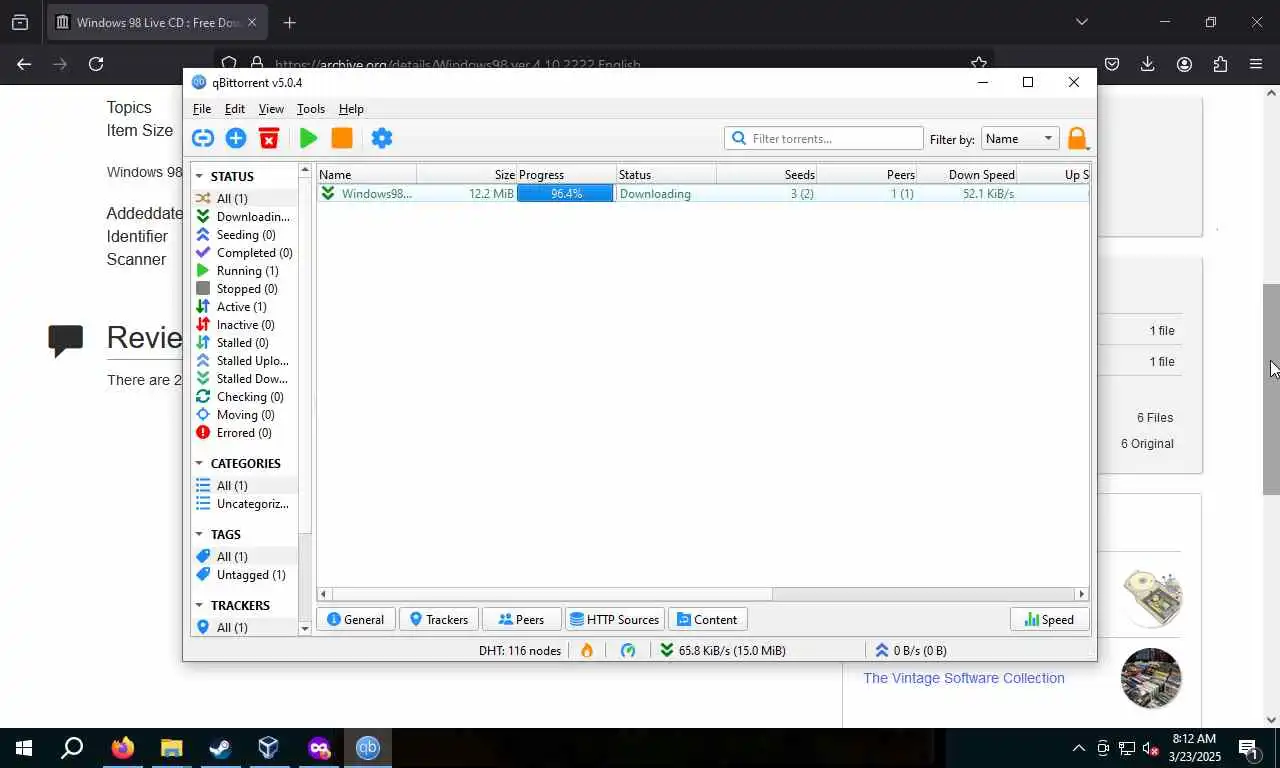This screenshot has height=768, width=1280.
Task: Open the Content tab
Action: (707, 619)
